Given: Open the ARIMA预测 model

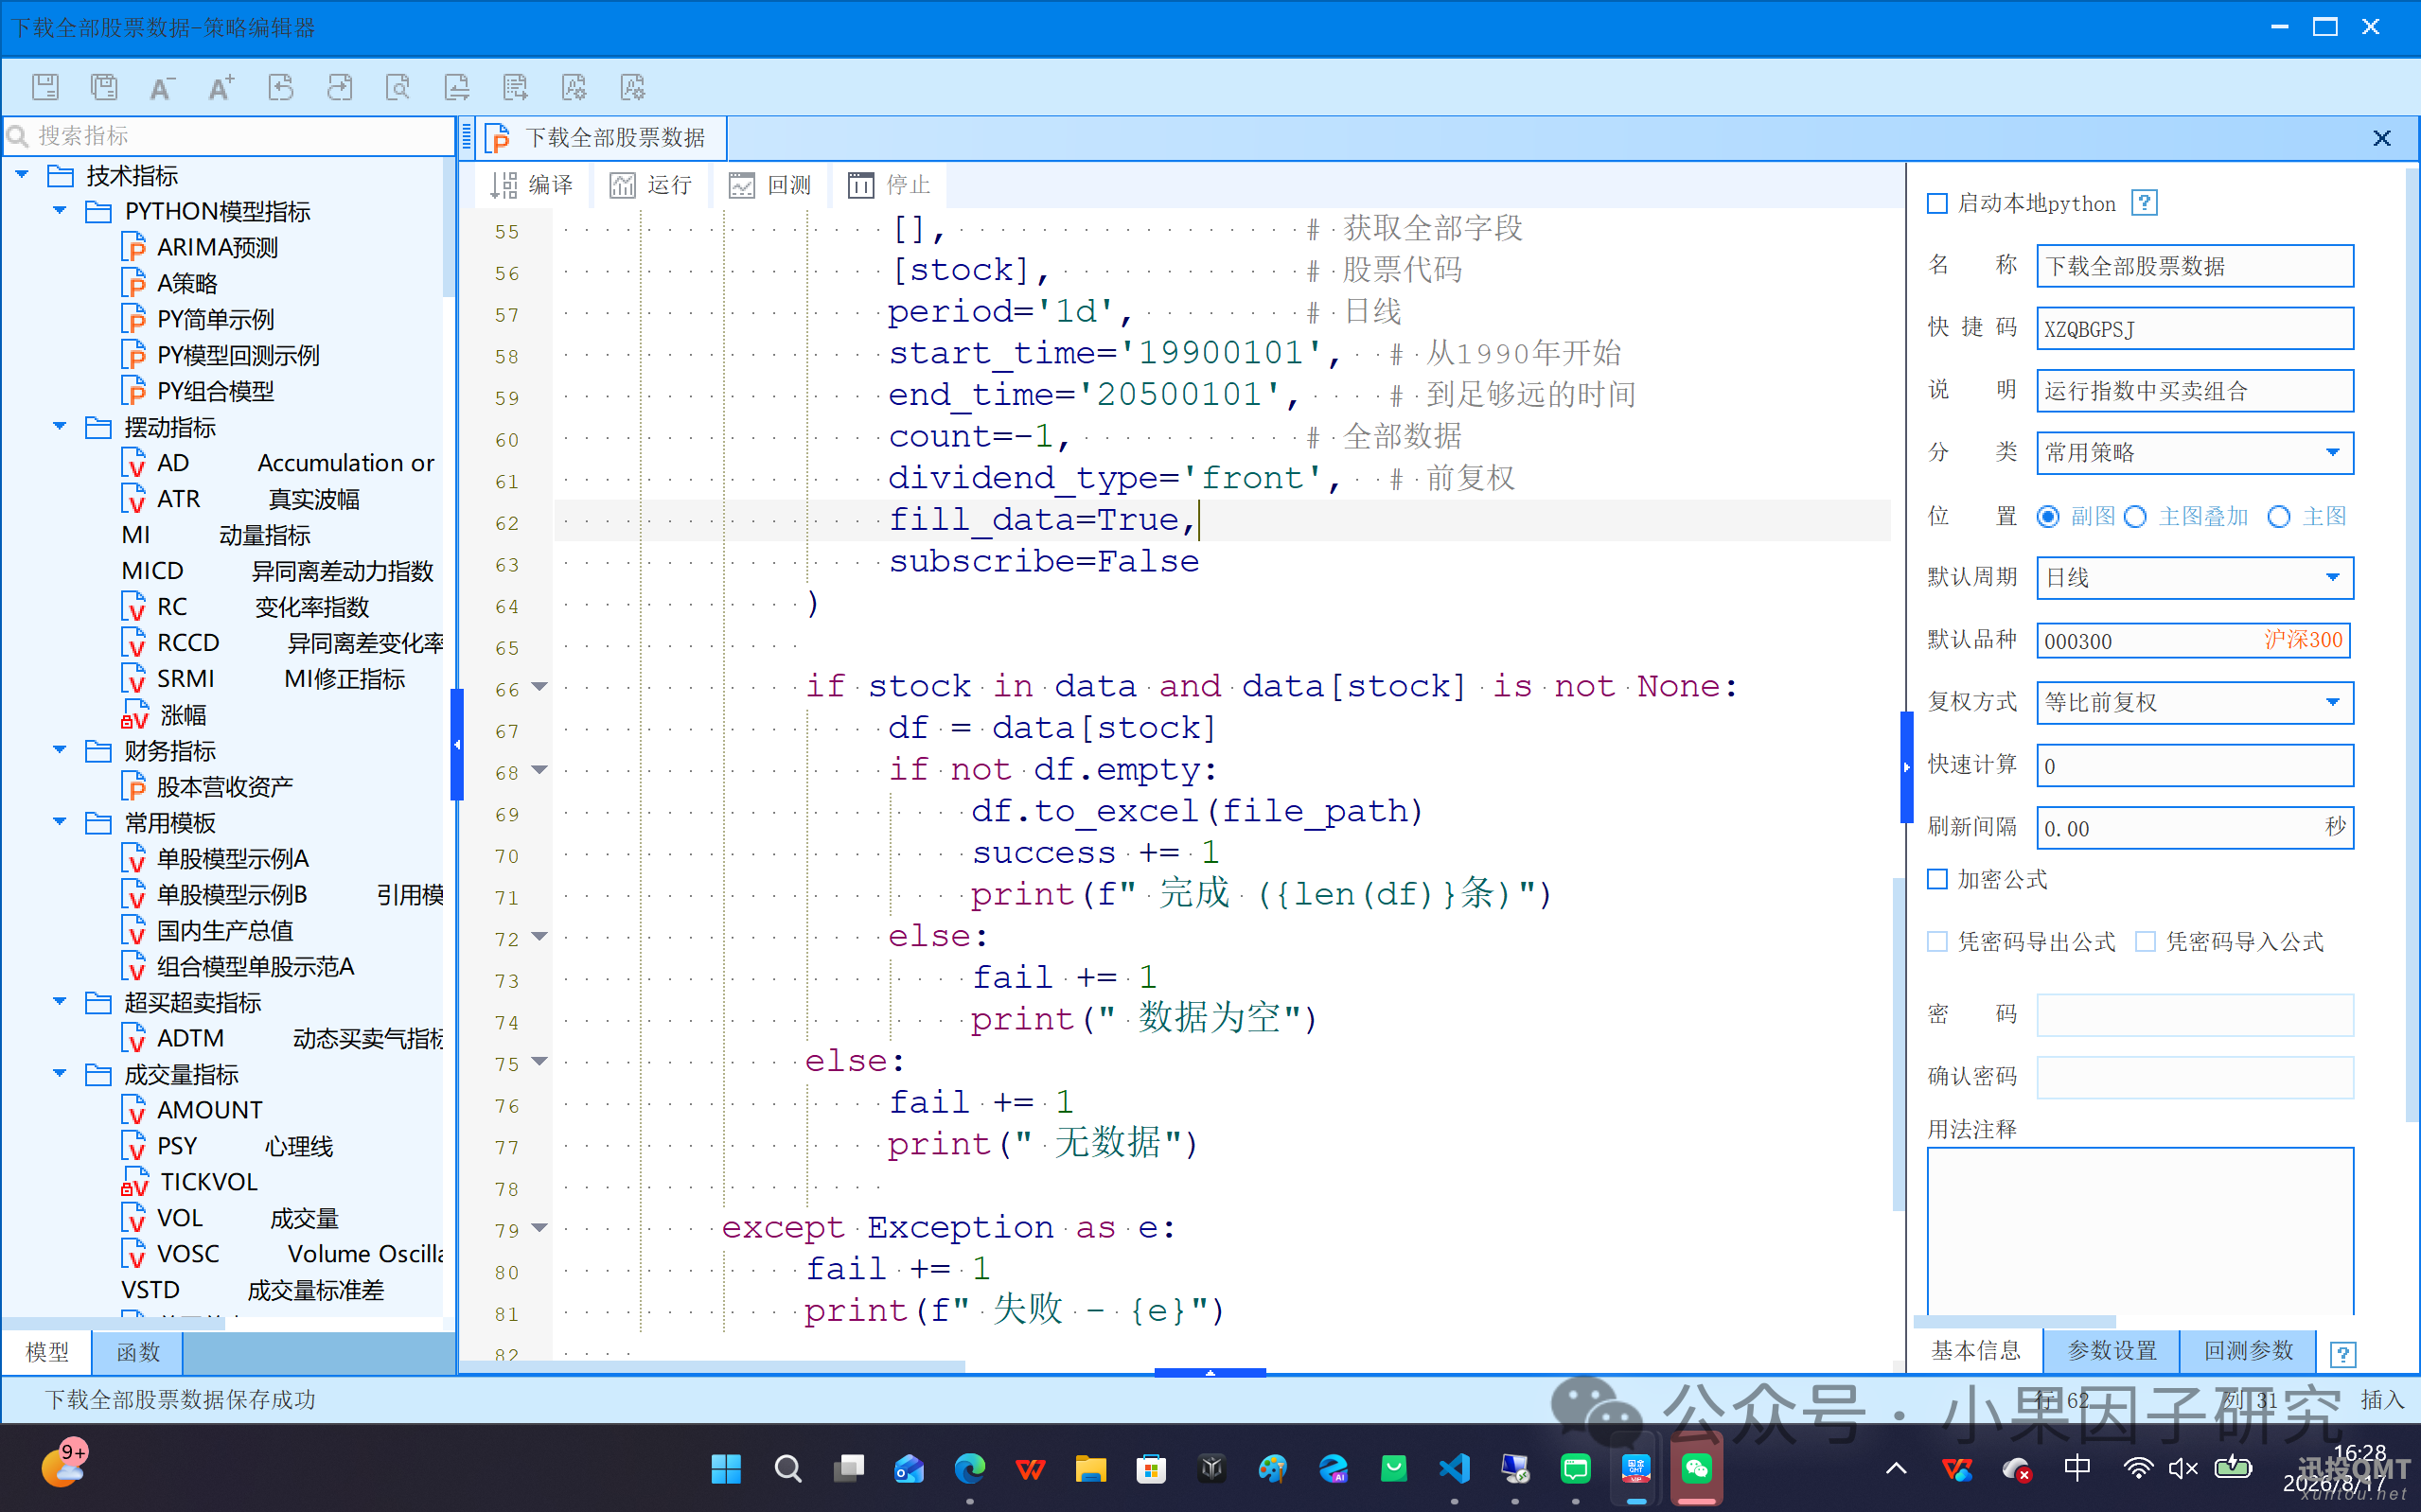Looking at the screenshot, I should 217,247.
